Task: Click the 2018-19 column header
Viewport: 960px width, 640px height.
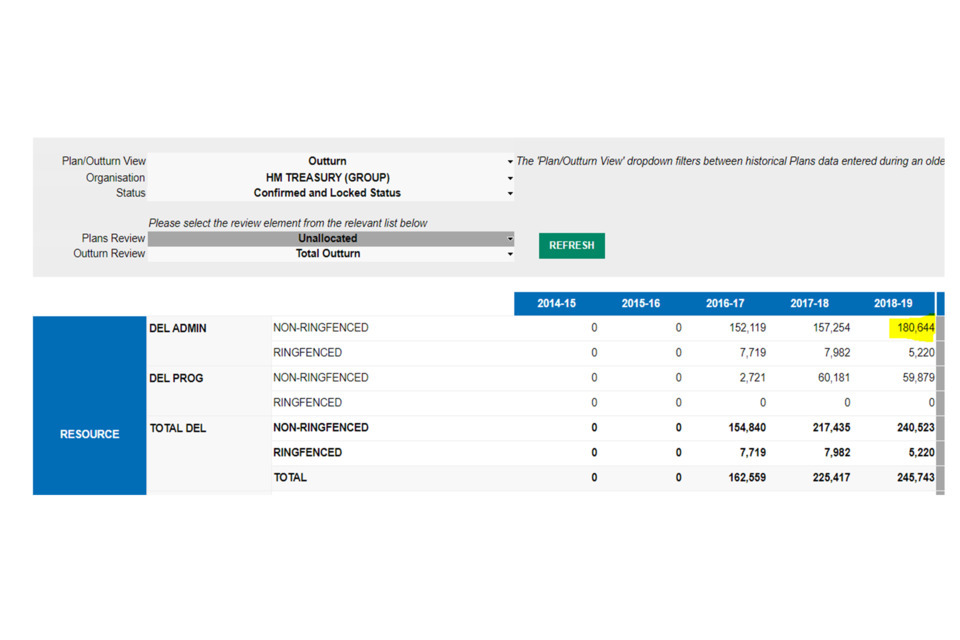Action: pyautogui.click(x=892, y=304)
